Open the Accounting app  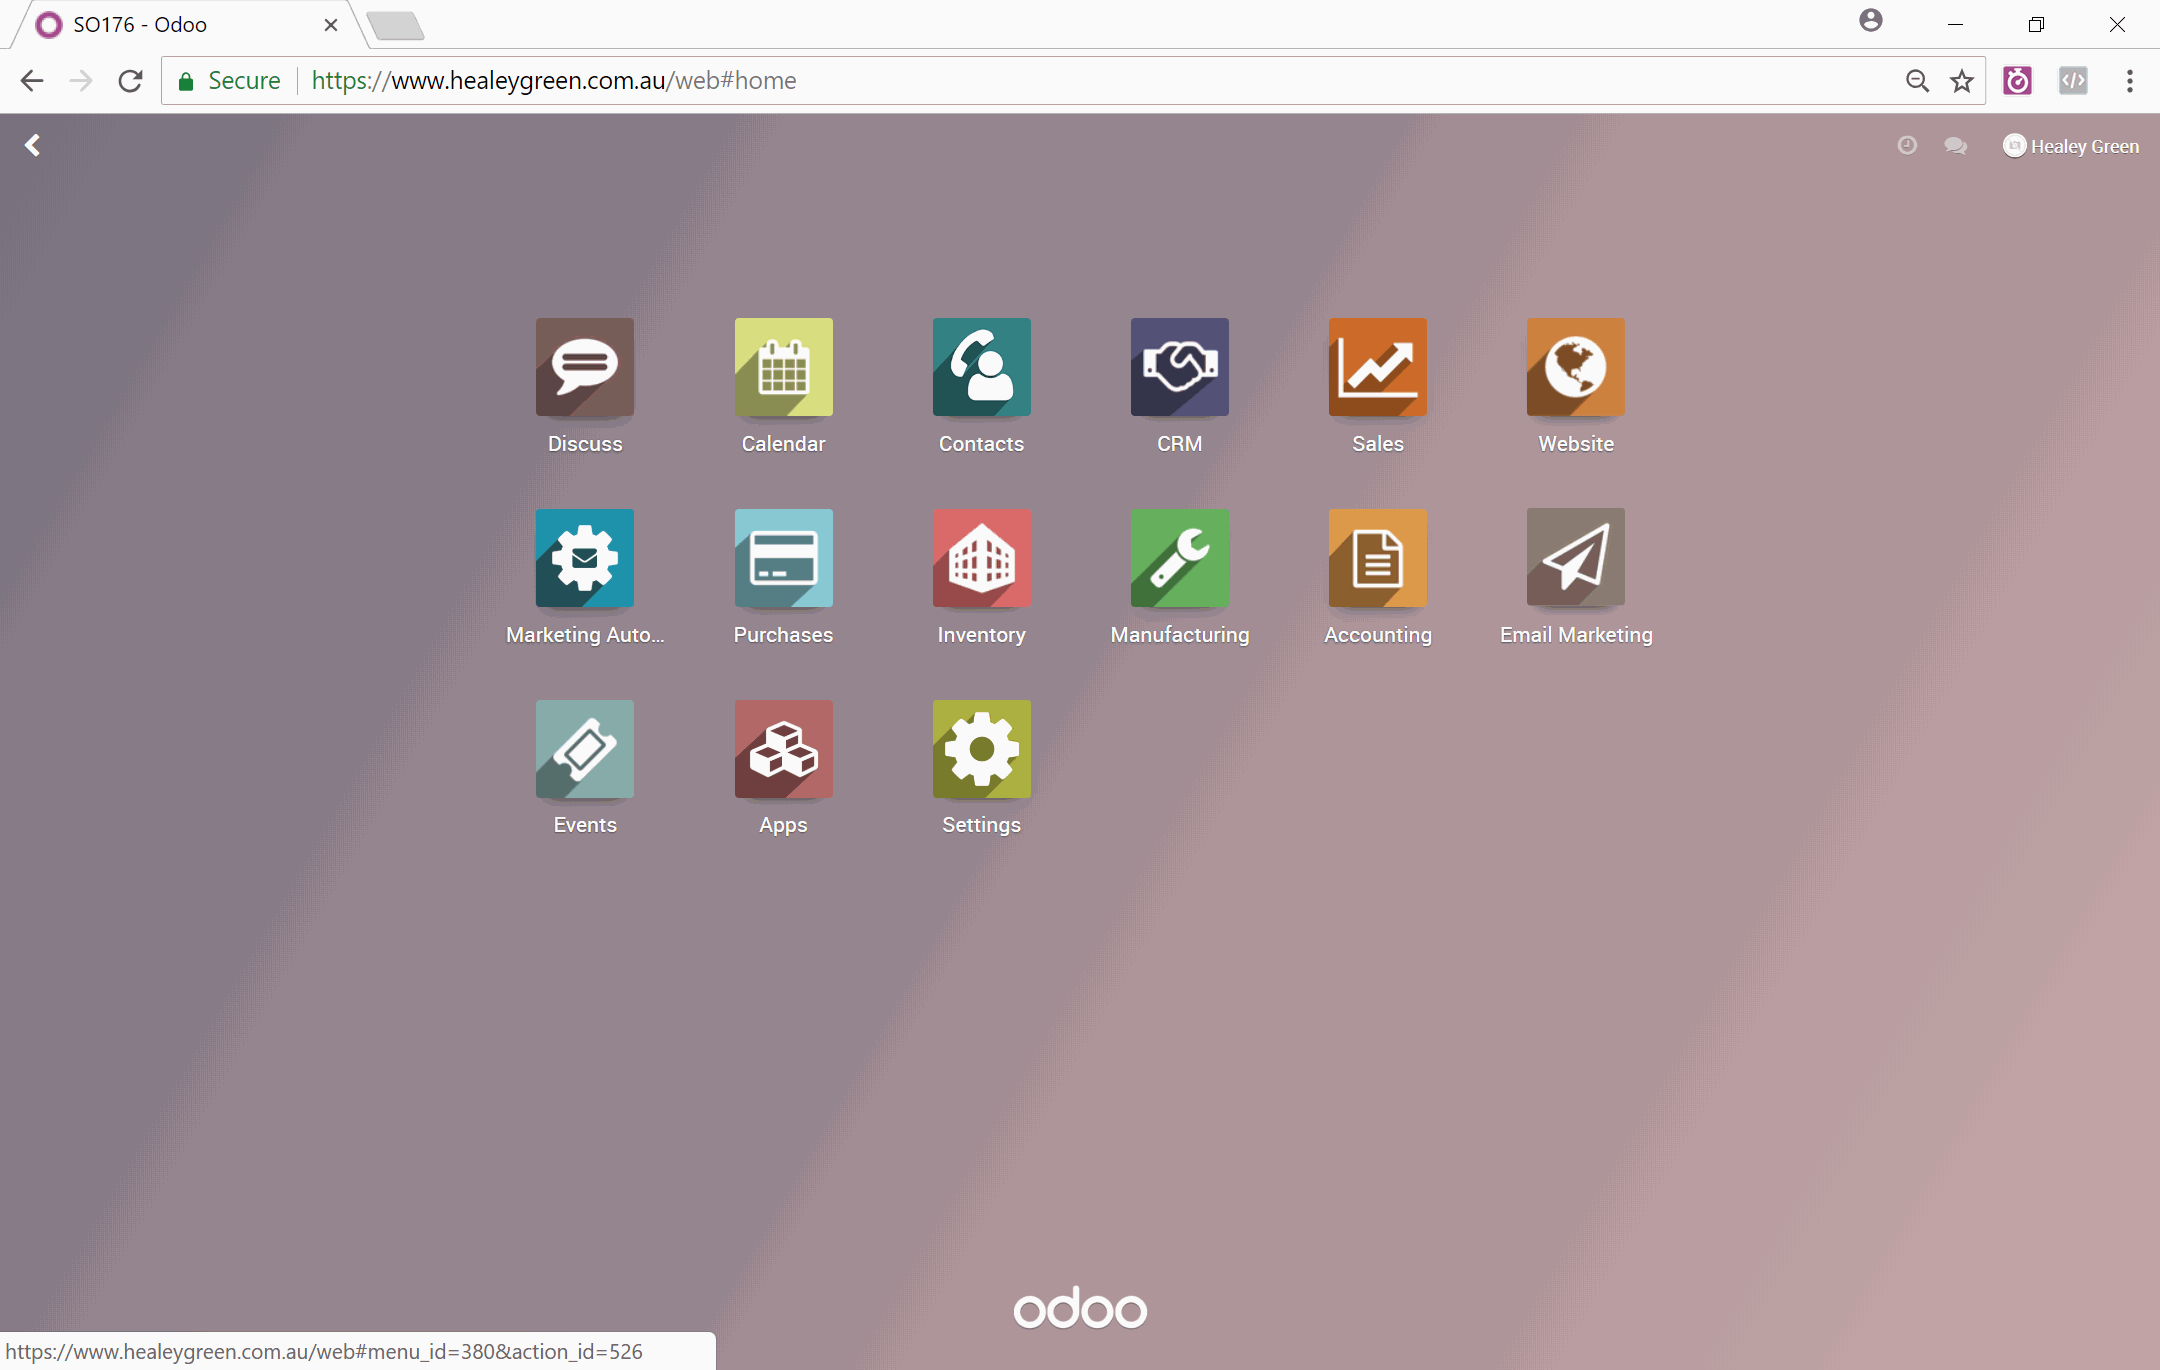pos(1378,558)
